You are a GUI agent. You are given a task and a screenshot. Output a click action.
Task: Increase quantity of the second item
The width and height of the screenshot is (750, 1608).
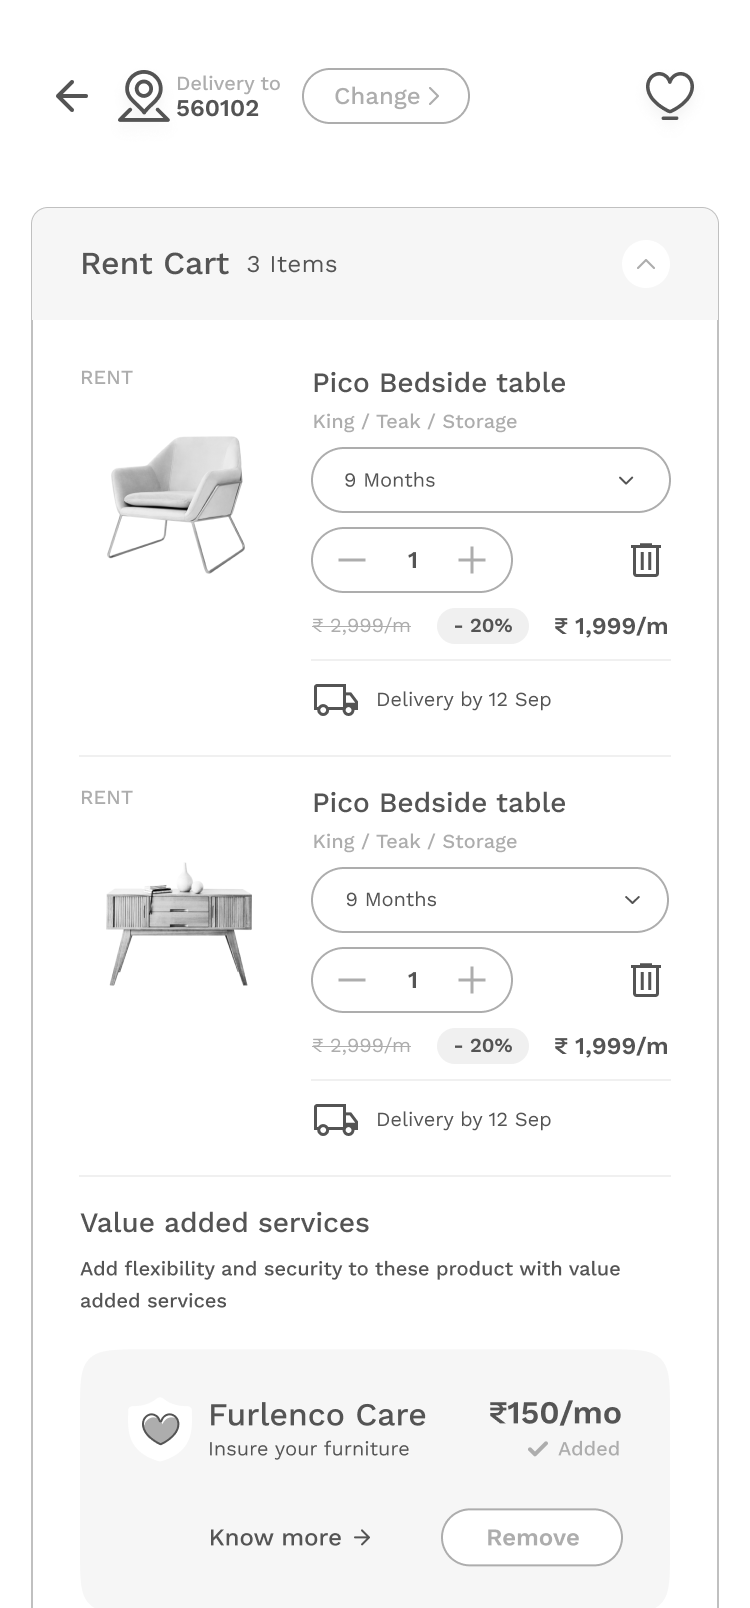pyautogui.click(x=472, y=980)
